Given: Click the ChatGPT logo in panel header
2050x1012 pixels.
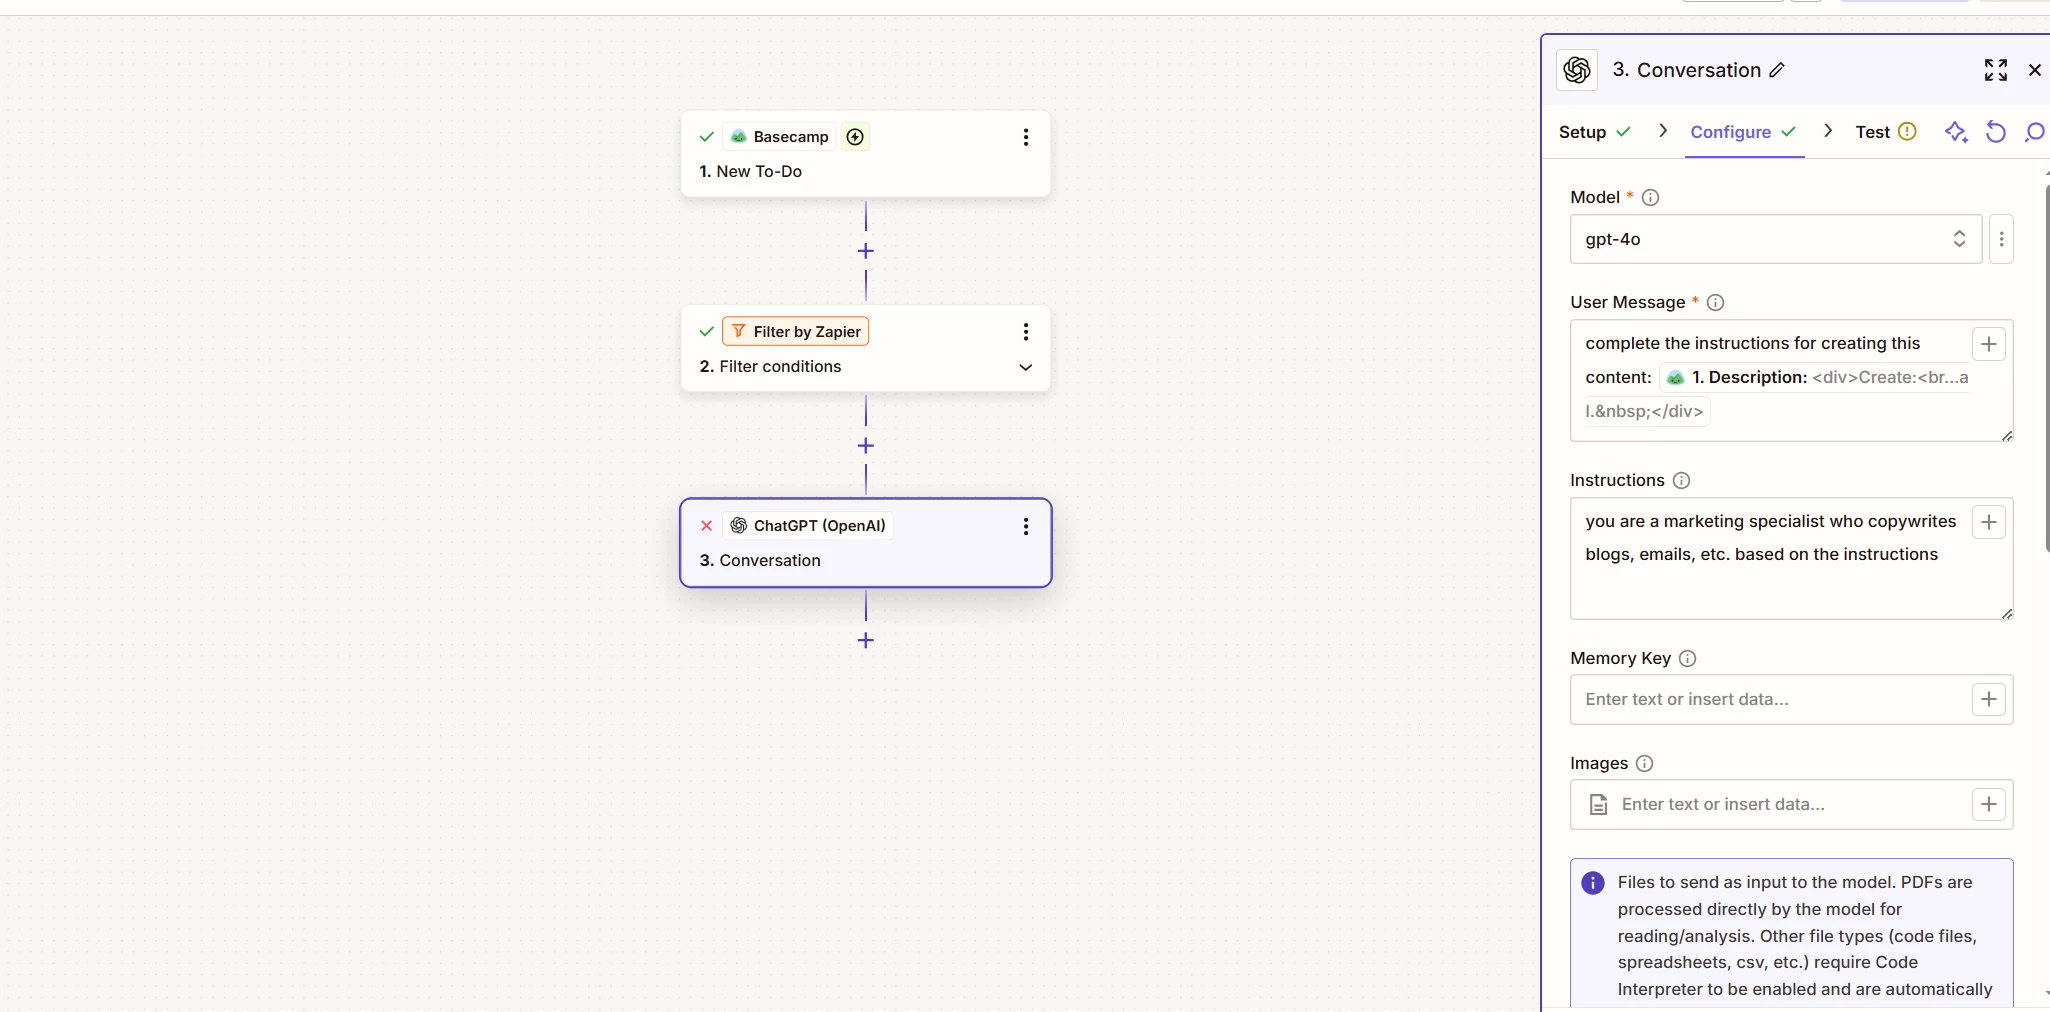Looking at the screenshot, I should click(1577, 70).
